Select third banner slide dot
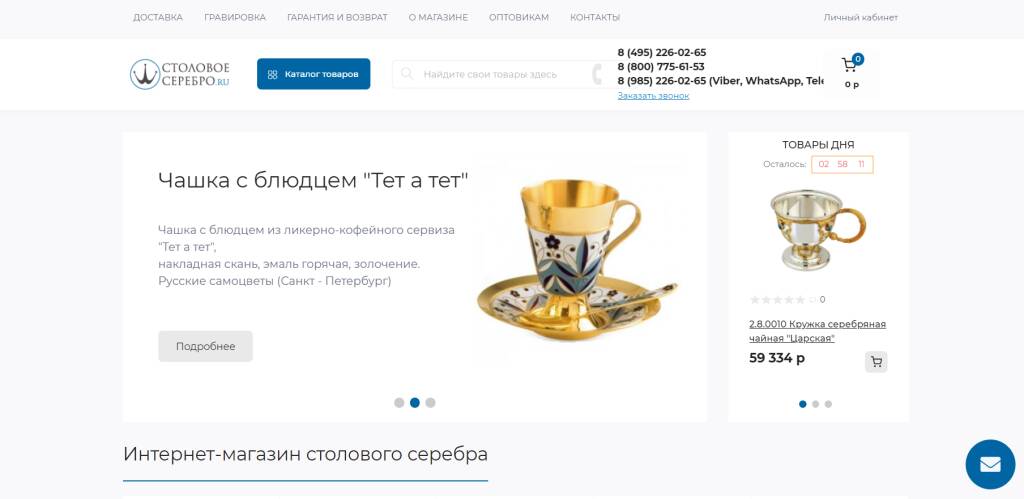Image resolution: width=1024 pixels, height=499 pixels. 430,402
